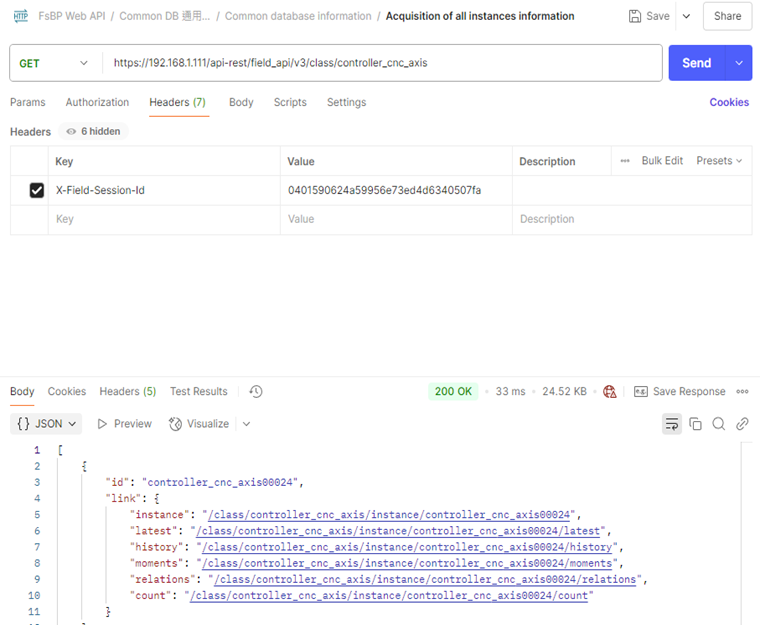Click the JSON braces icon
Screen dimensions: 760x625
[23, 424]
